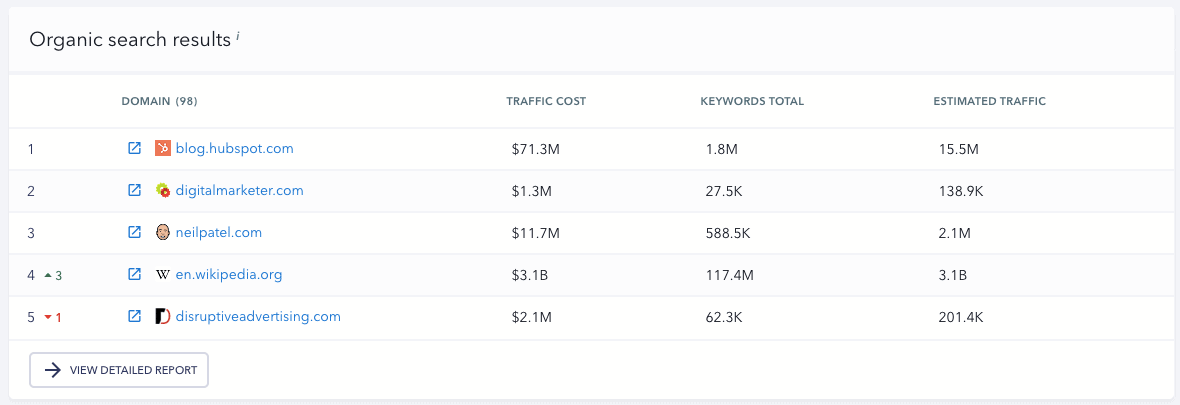Viewport: 1180px width, 405px height.
Task: Open external link icon for neilpatel.com
Action: 134,232
